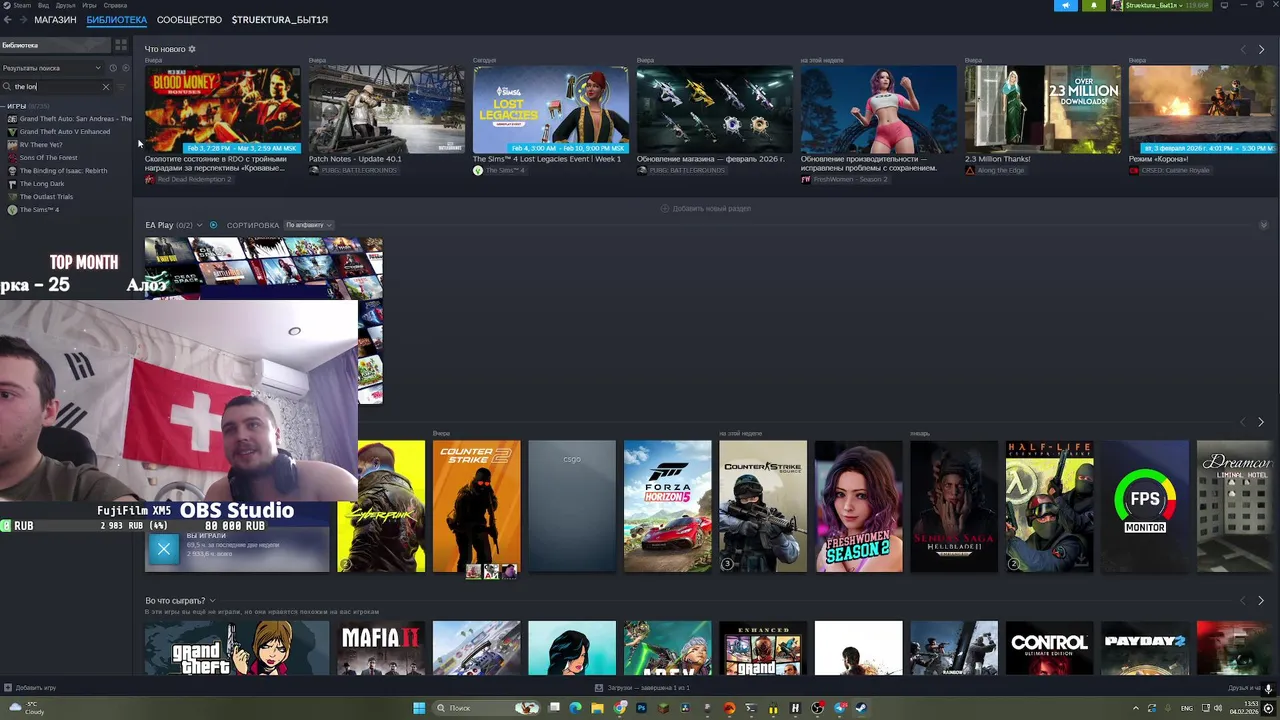The width and height of the screenshot is (1280, 720).
Task: Open Mafia II suggested game cover
Action: click(380, 648)
